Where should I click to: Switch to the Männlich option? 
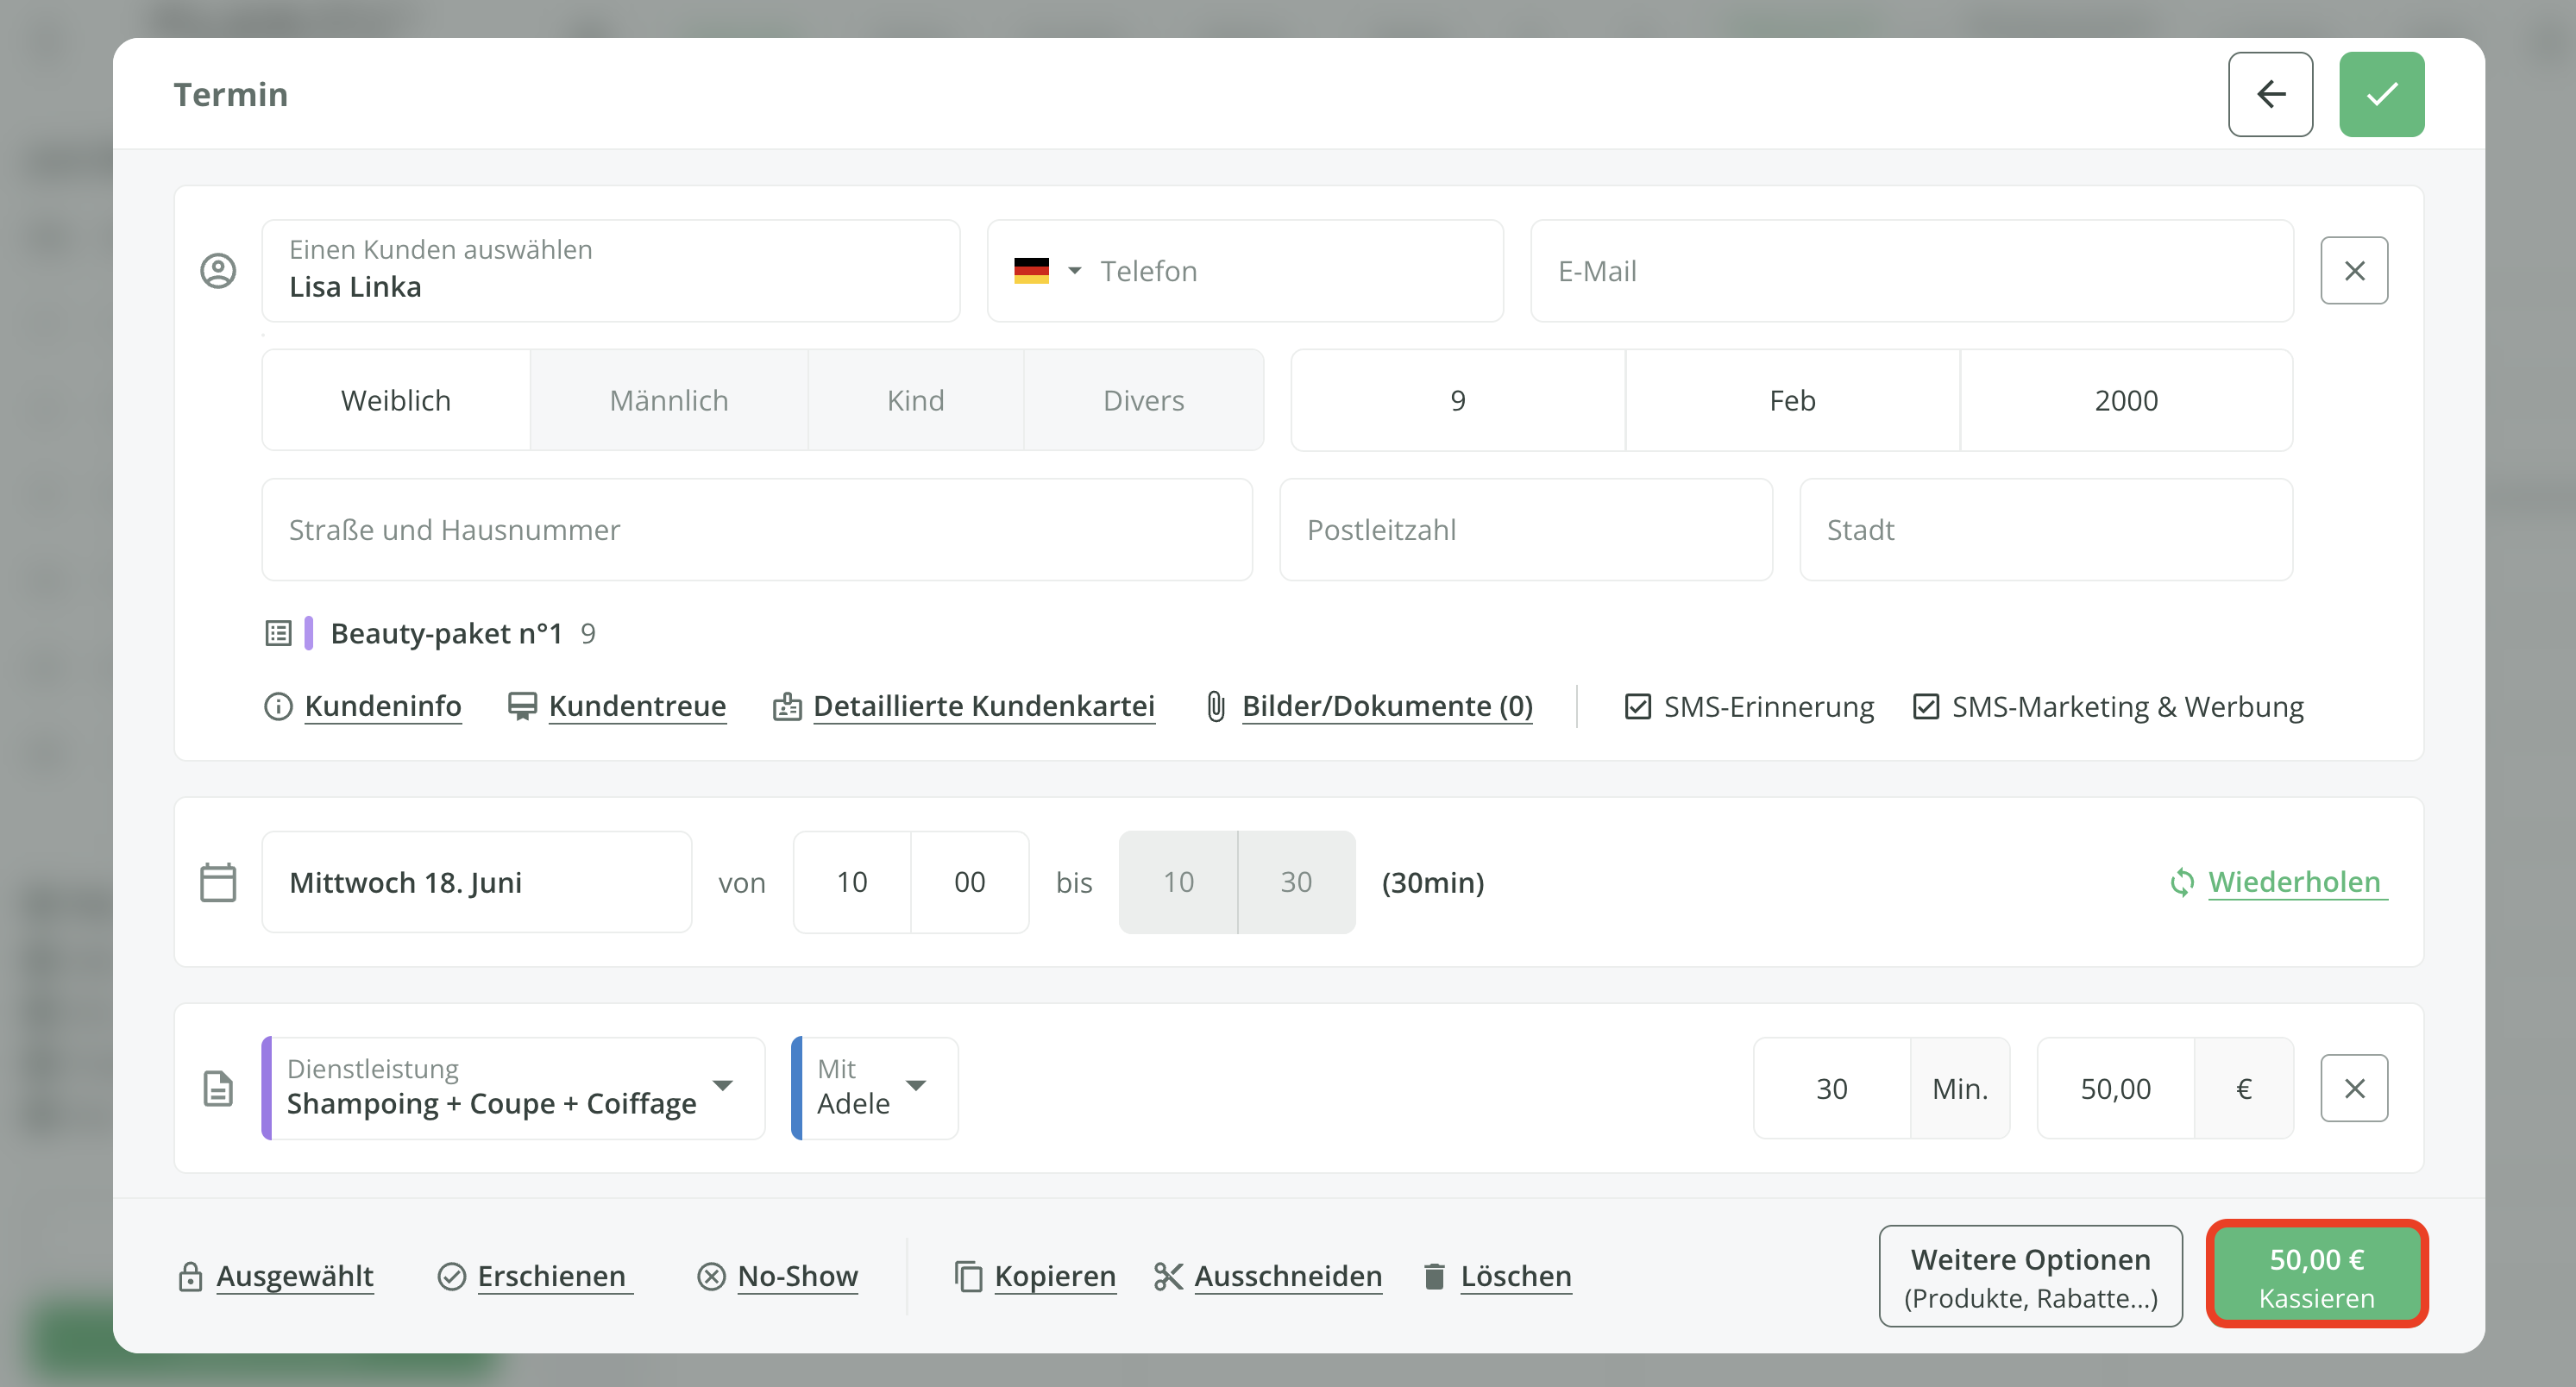coord(668,399)
